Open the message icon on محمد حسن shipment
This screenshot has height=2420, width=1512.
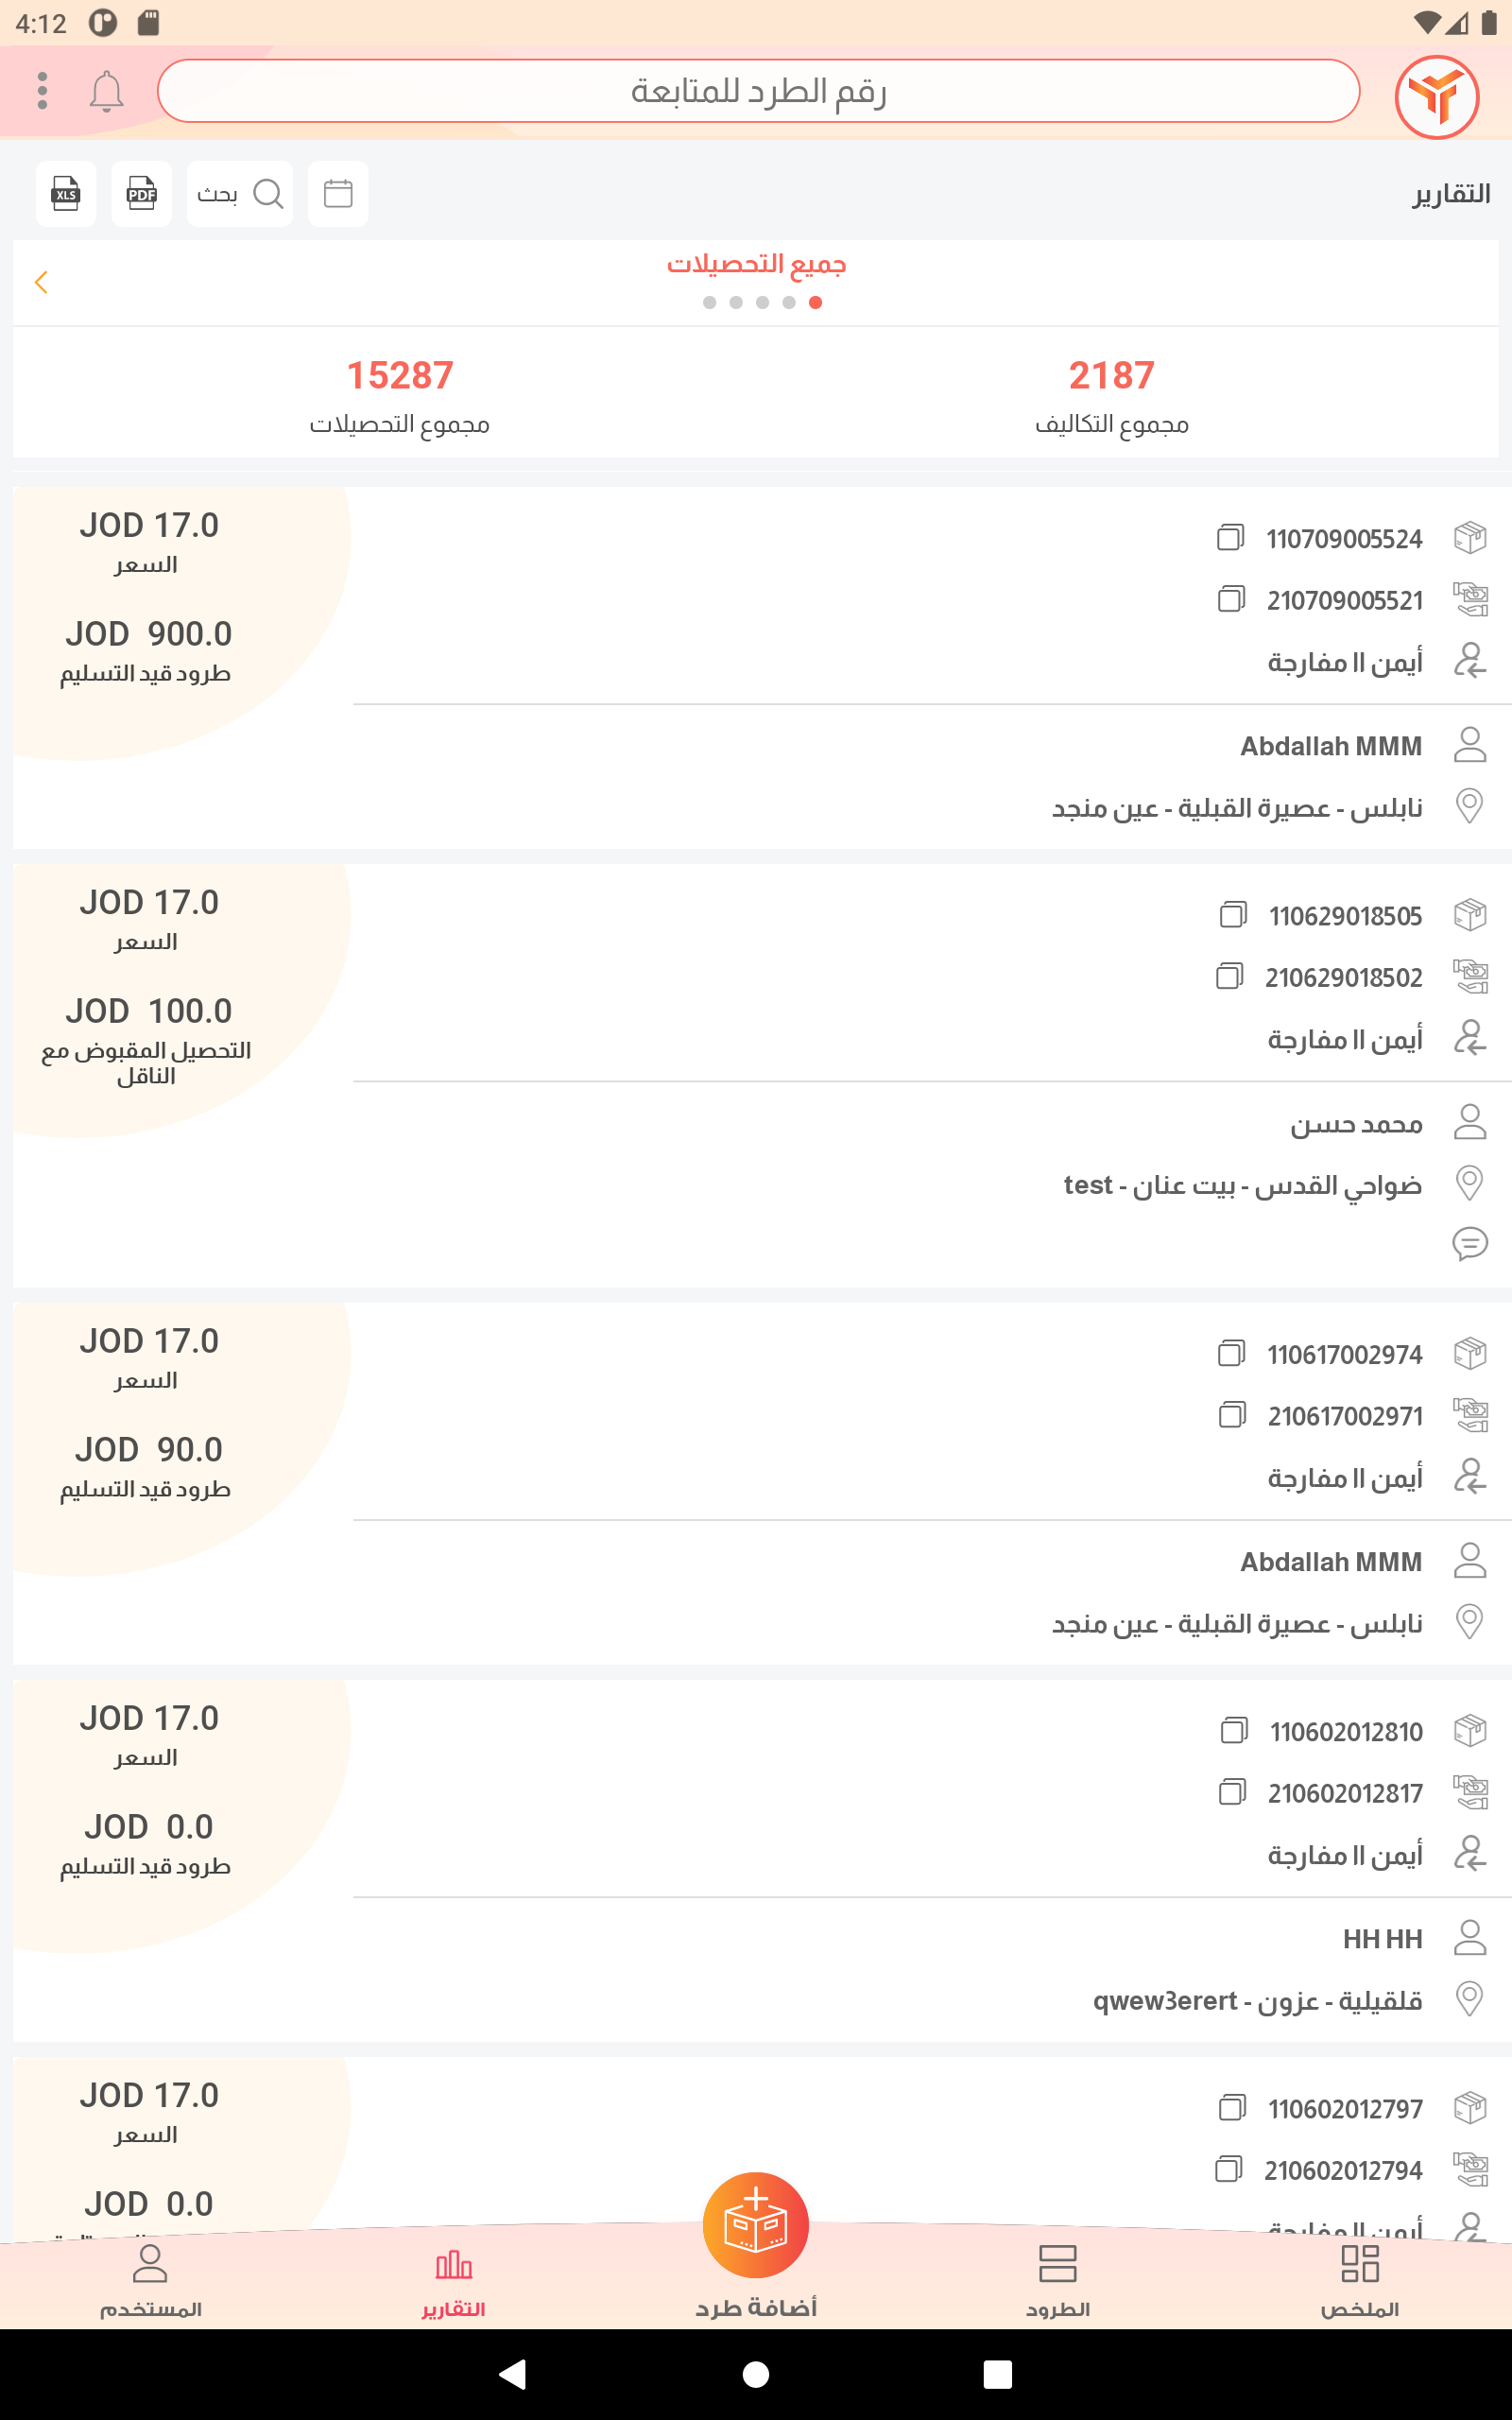pos(1469,1243)
